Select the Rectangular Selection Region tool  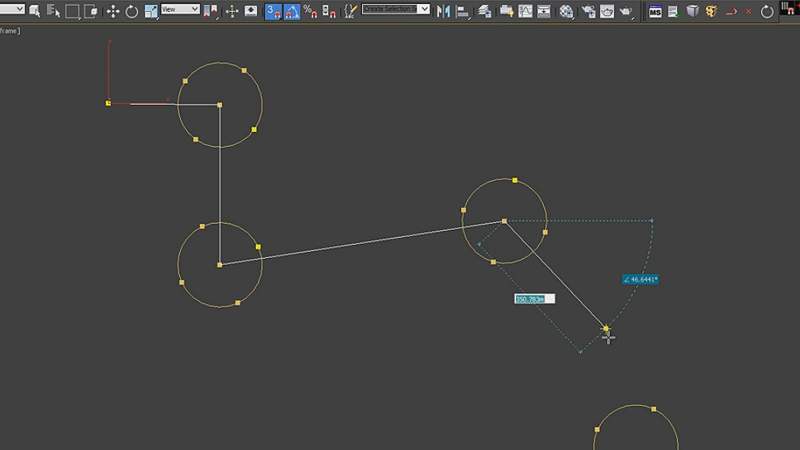[73, 10]
